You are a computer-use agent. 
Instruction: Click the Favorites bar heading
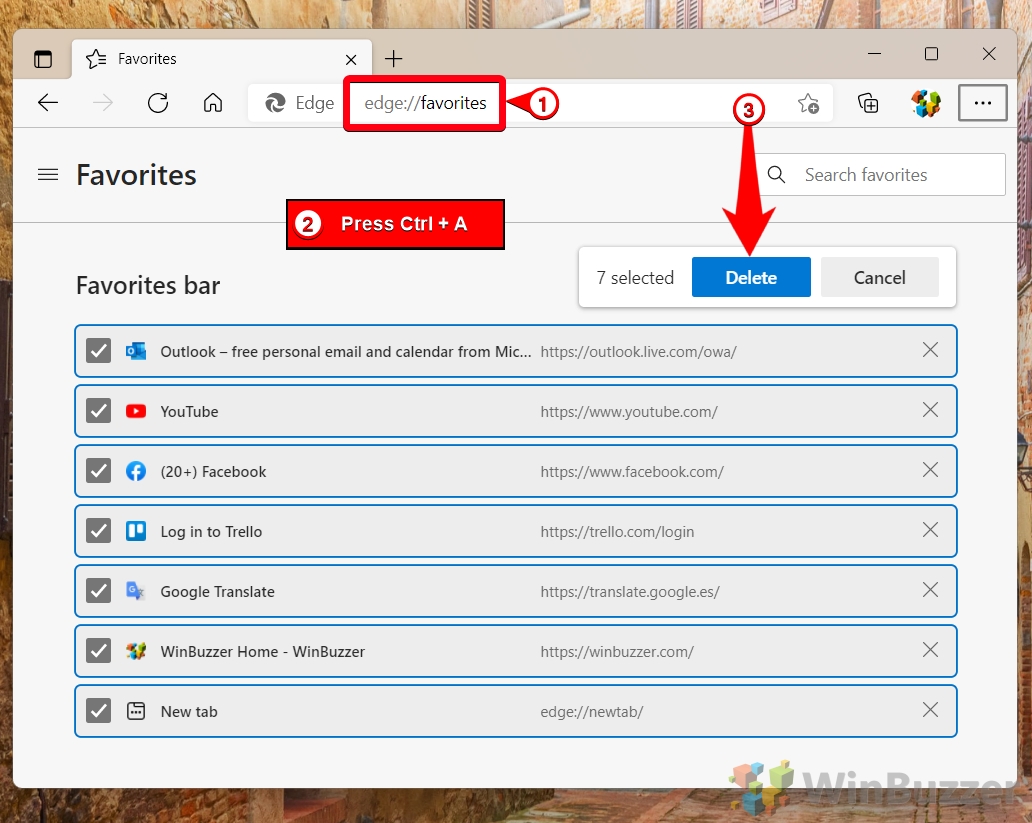click(148, 285)
